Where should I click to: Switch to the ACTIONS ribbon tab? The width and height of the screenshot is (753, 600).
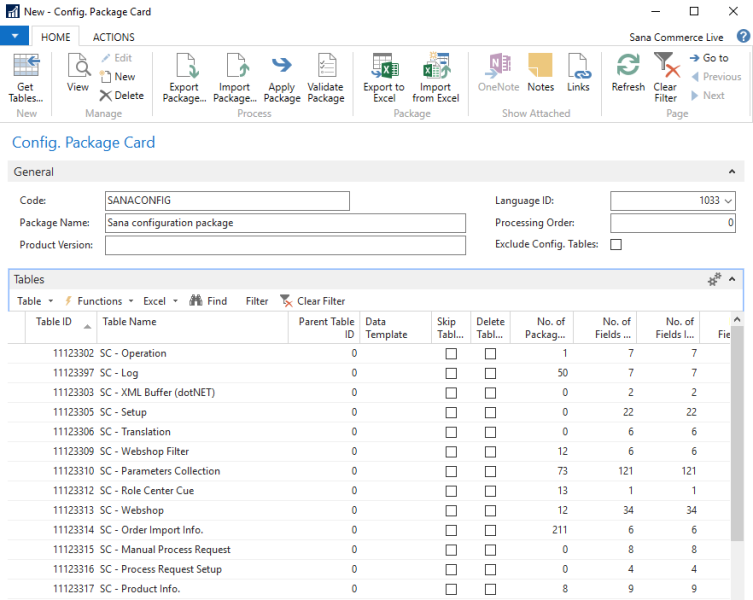113,37
